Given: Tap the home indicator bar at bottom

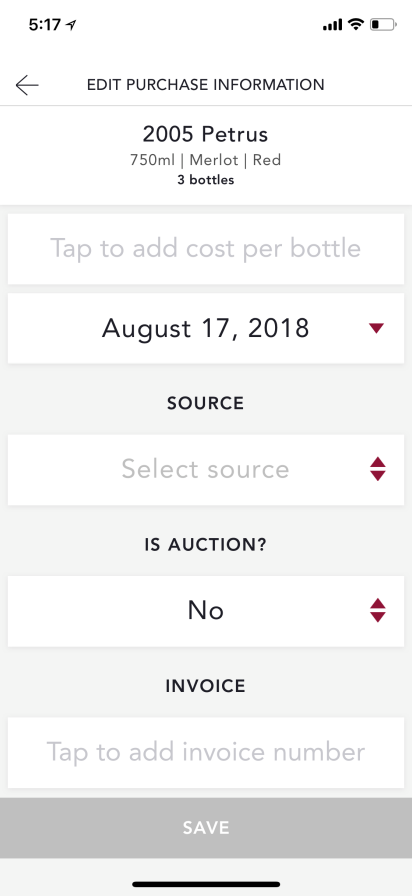Looking at the screenshot, I should click(x=206, y=884).
